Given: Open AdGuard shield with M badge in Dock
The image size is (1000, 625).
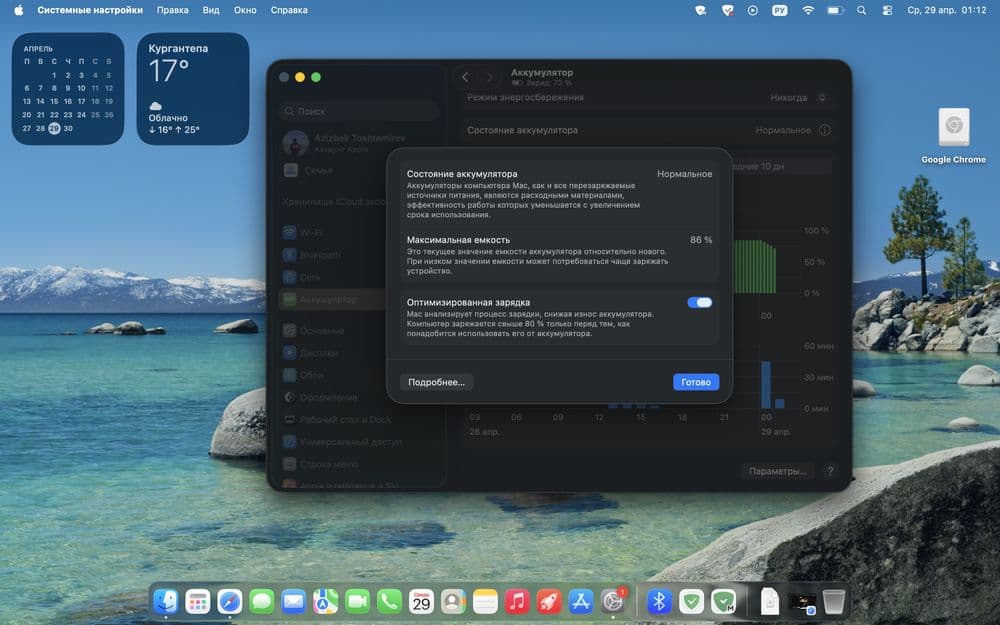Looking at the screenshot, I should (x=723, y=601).
